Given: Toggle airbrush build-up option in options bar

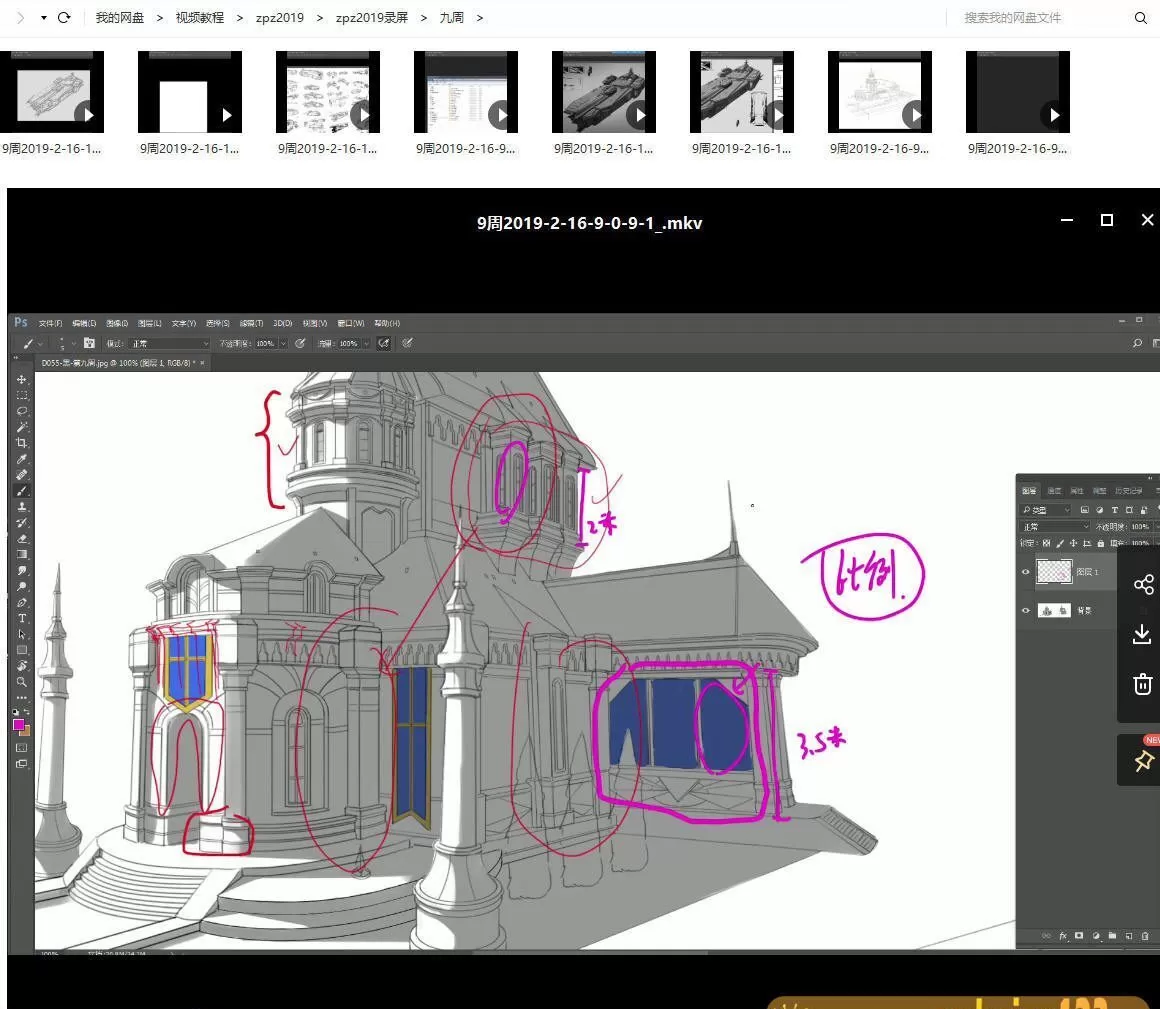Looking at the screenshot, I should 383,343.
